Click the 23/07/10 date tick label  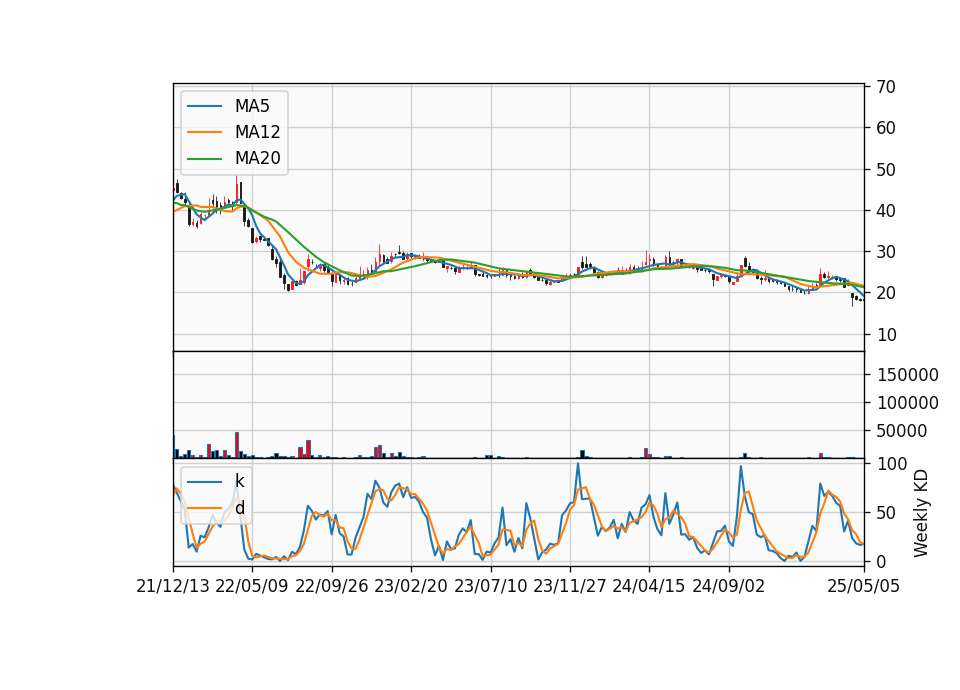point(490,586)
